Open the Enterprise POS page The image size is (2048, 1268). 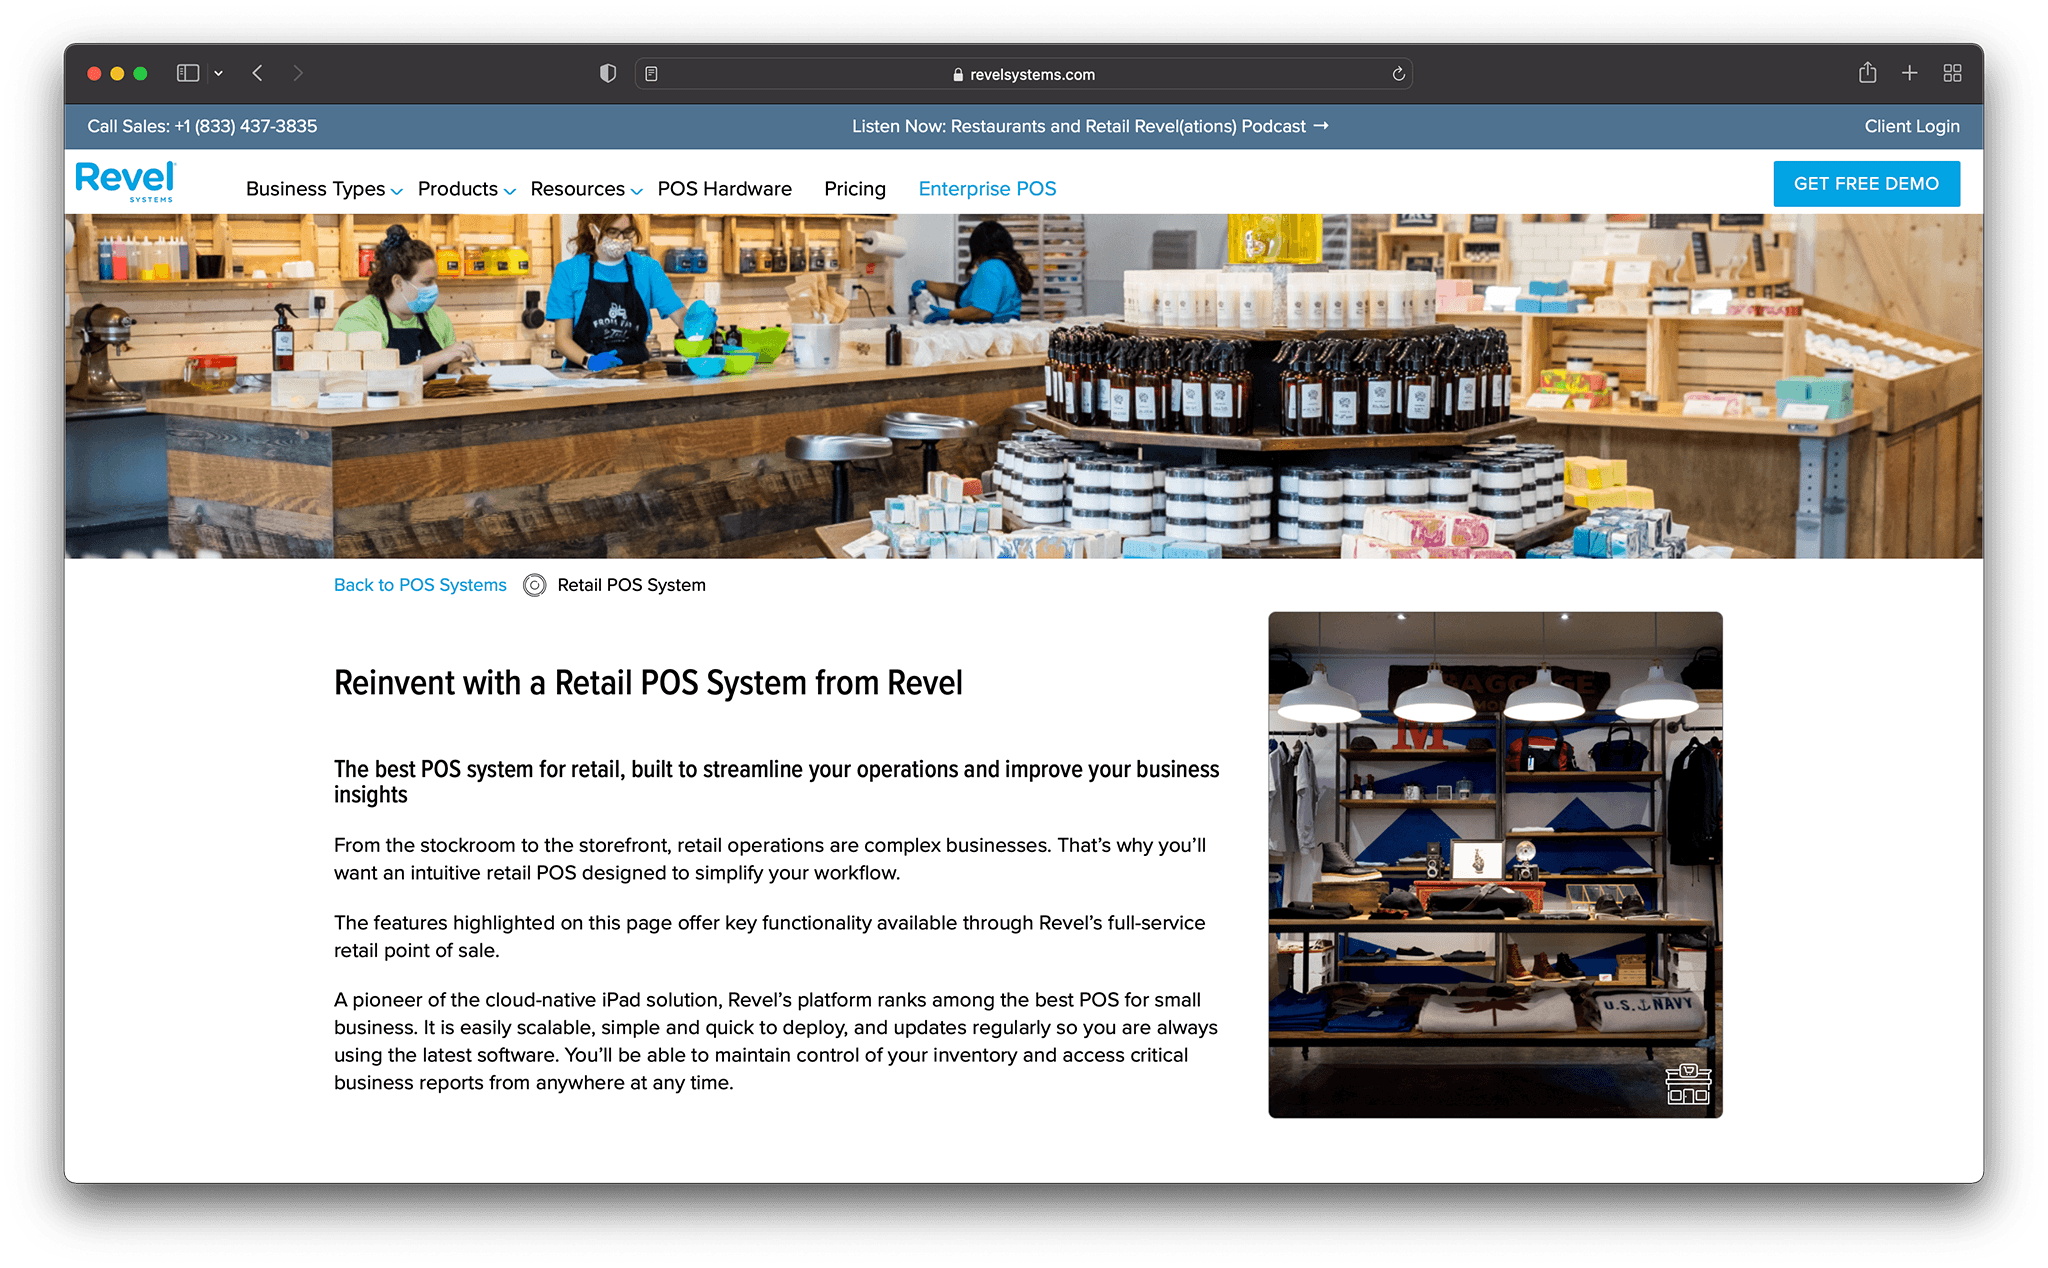[x=987, y=189]
